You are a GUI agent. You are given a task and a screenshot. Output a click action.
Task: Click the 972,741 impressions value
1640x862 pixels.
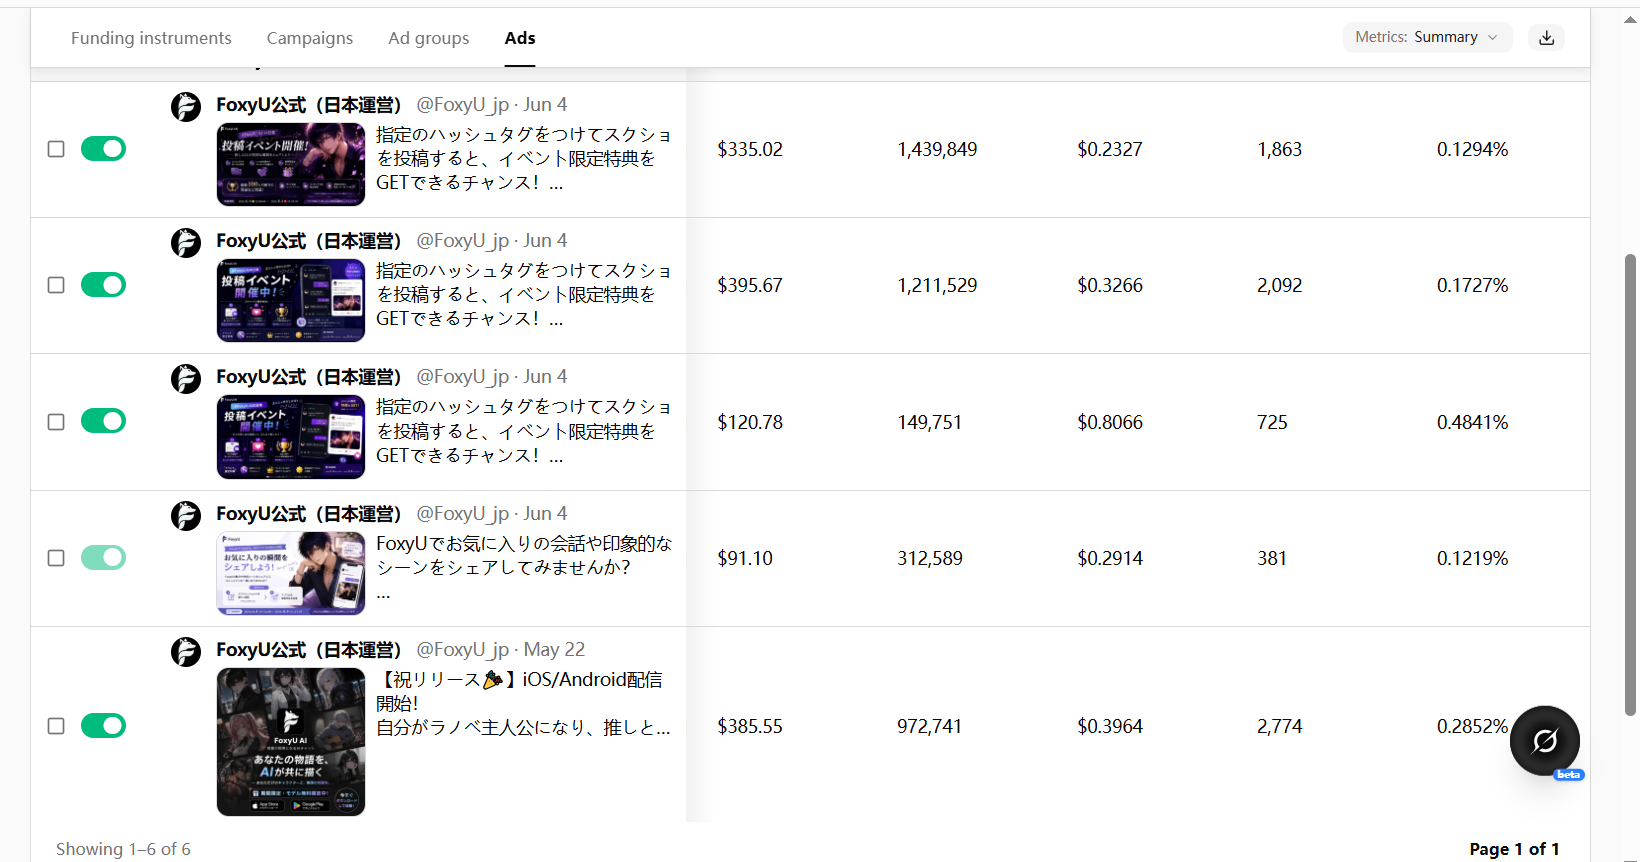click(x=929, y=726)
